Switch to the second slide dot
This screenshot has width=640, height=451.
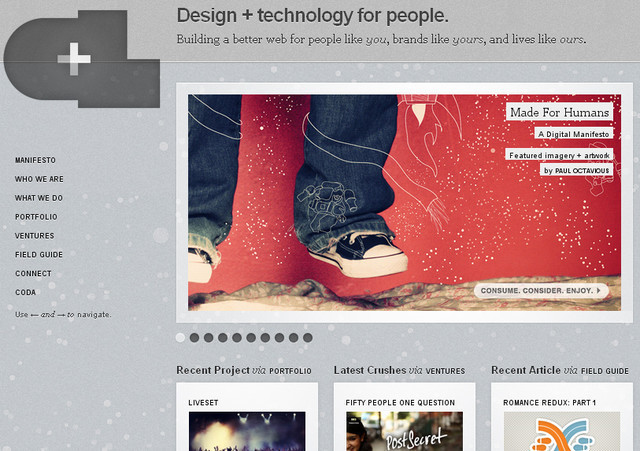[194, 338]
